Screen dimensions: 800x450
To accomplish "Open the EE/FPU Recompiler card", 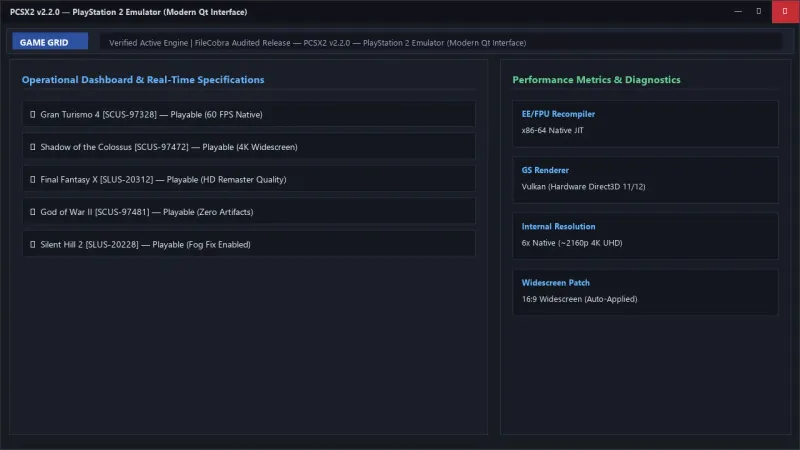I will coord(645,123).
